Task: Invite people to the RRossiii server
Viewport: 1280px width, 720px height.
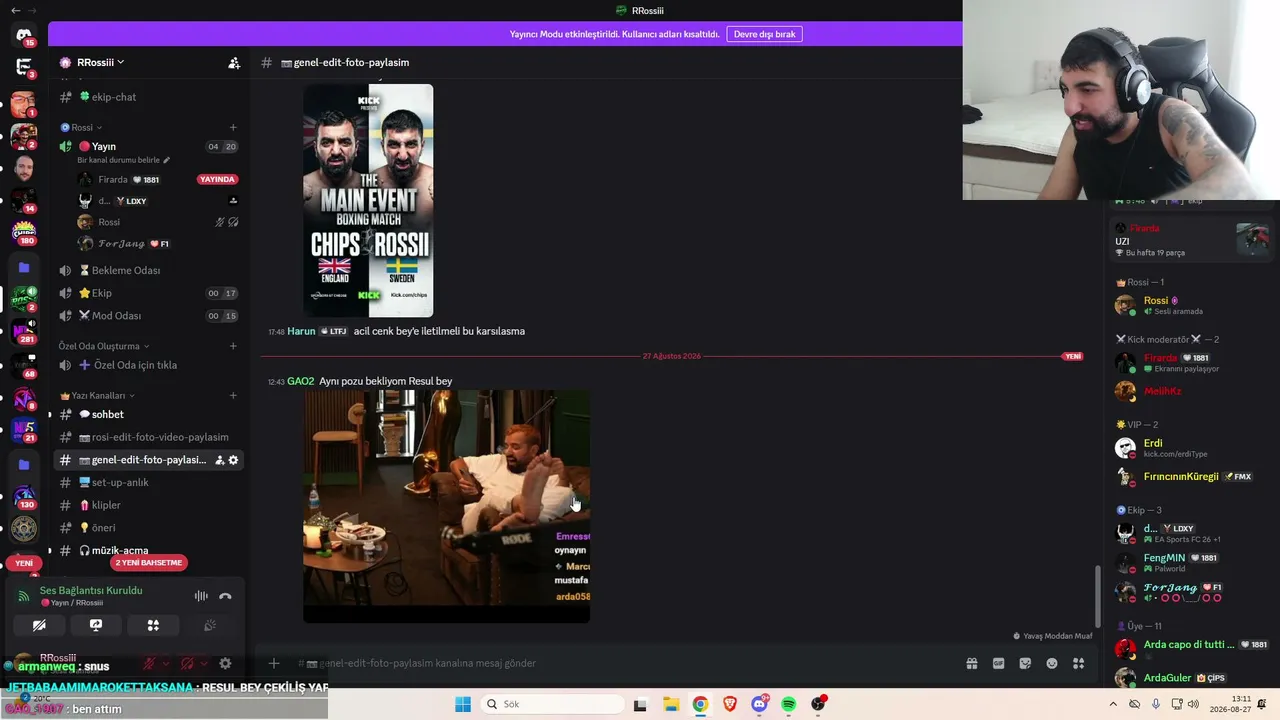Action: 234,63
